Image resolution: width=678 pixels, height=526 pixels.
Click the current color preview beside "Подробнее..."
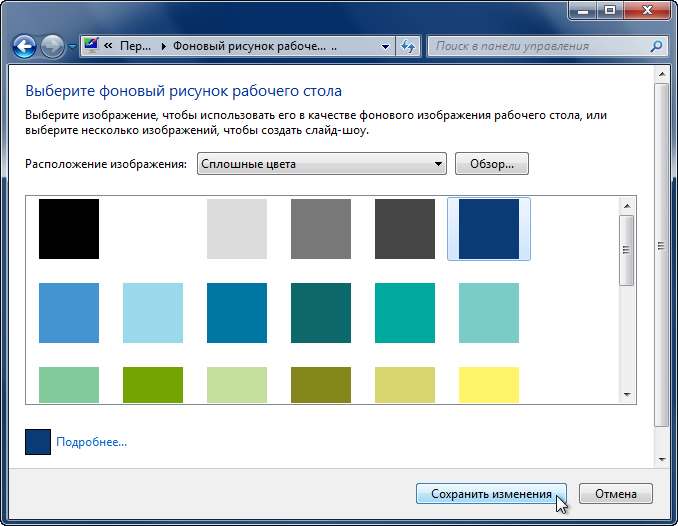tap(38, 442)
